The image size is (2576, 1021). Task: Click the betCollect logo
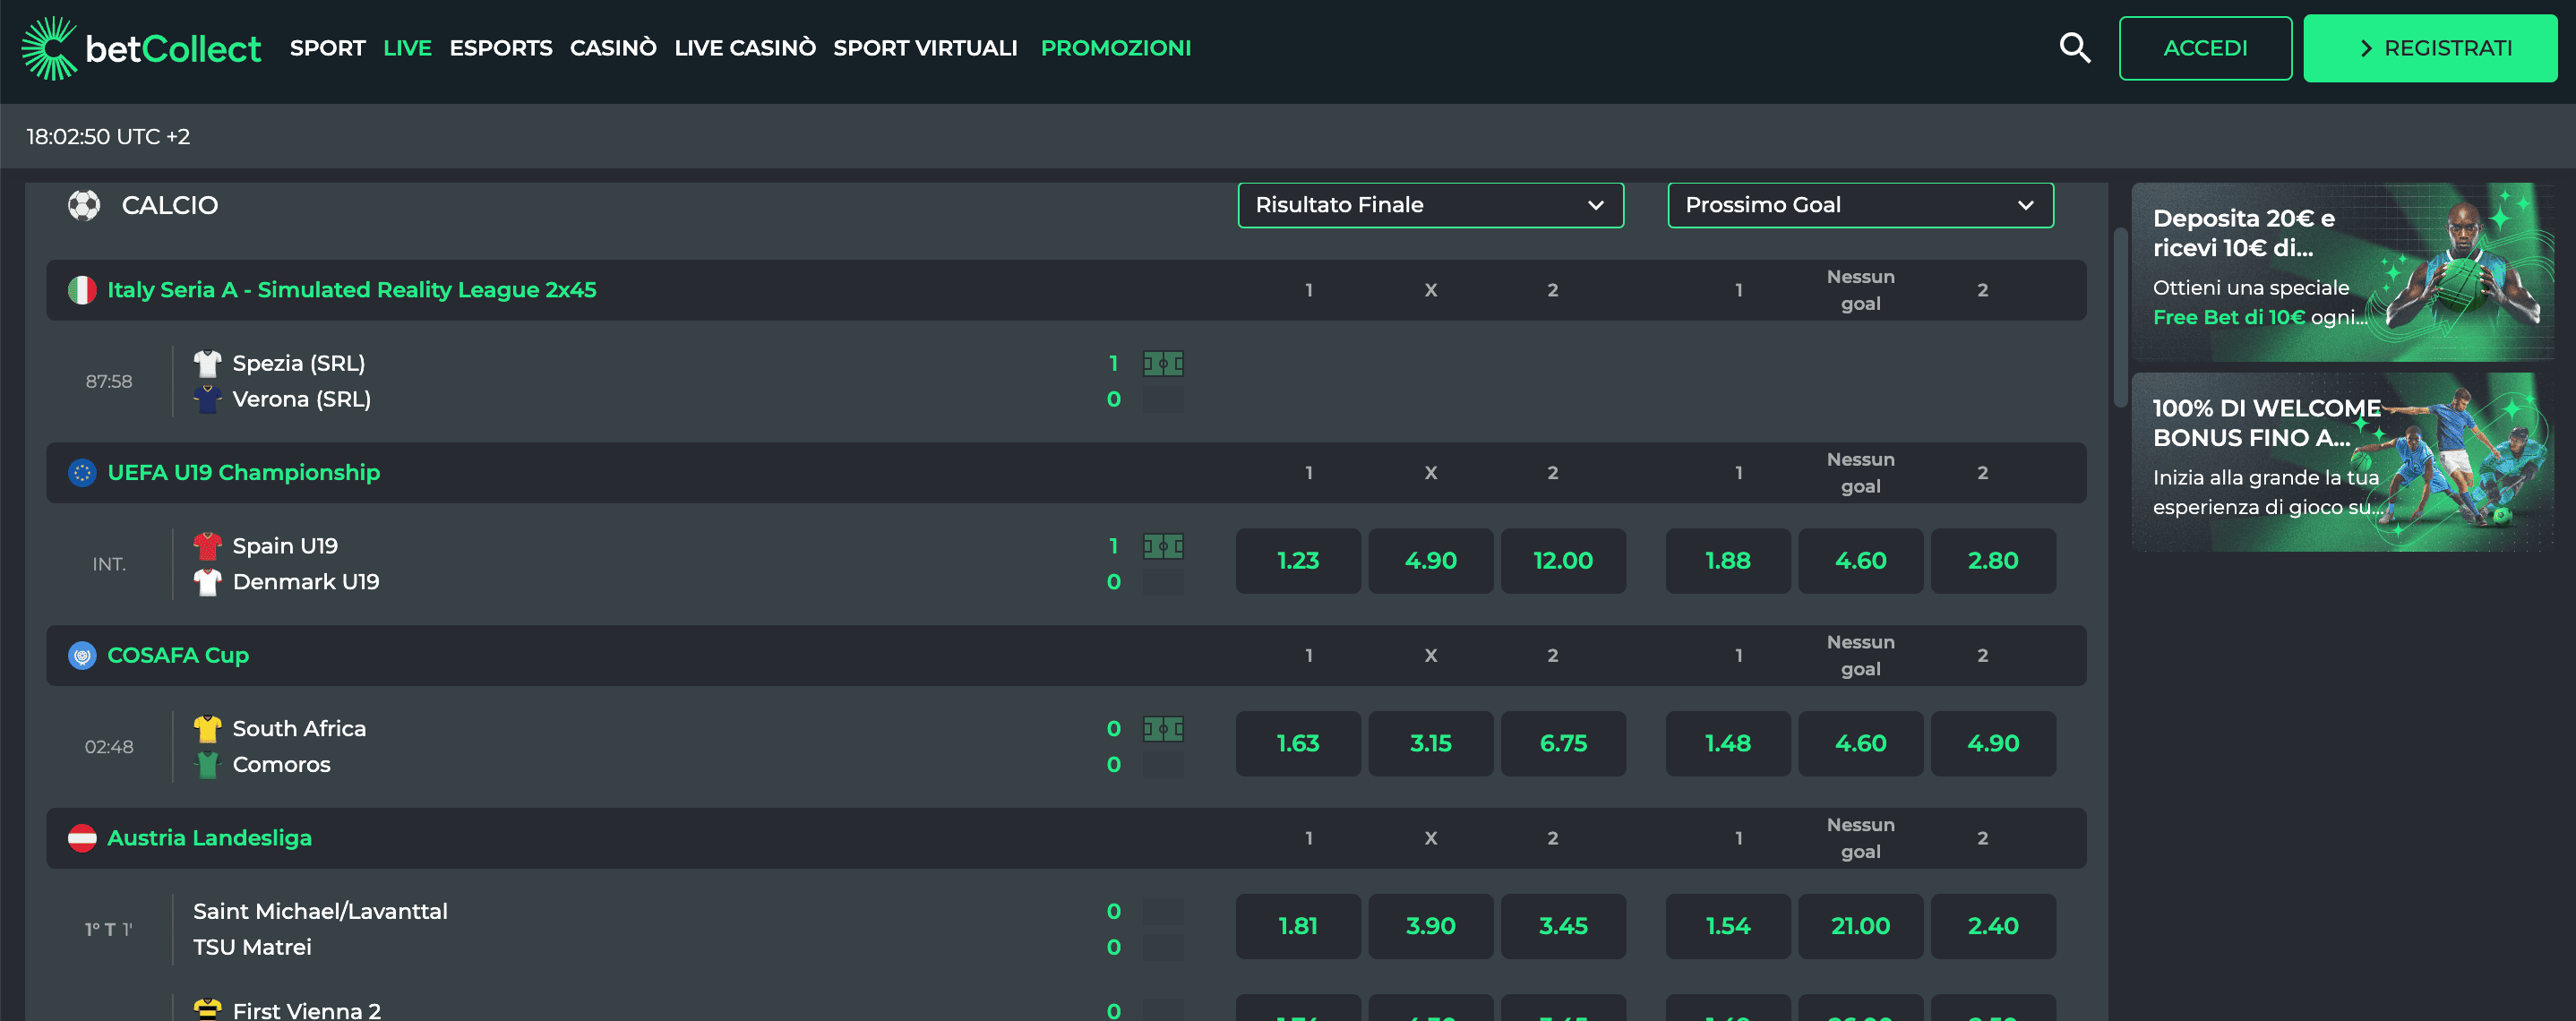coord(140,47)
